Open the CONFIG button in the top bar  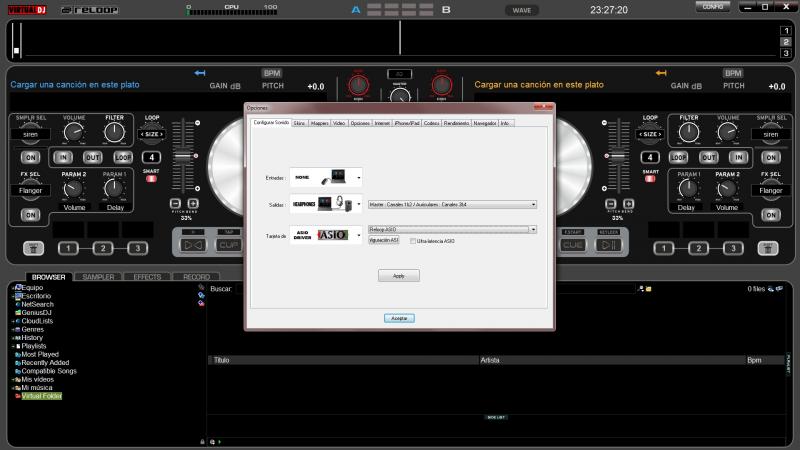pyautogui.click(x=713, y=7)
